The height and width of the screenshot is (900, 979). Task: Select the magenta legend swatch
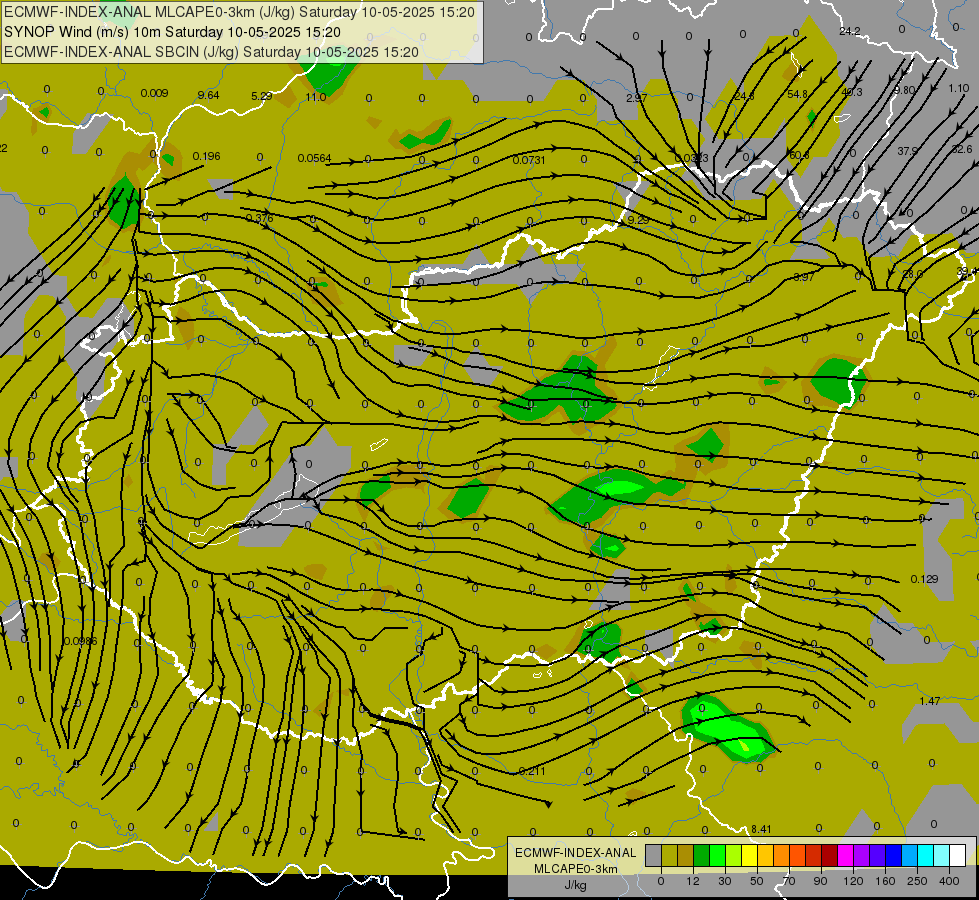click(x=845, y=855)
